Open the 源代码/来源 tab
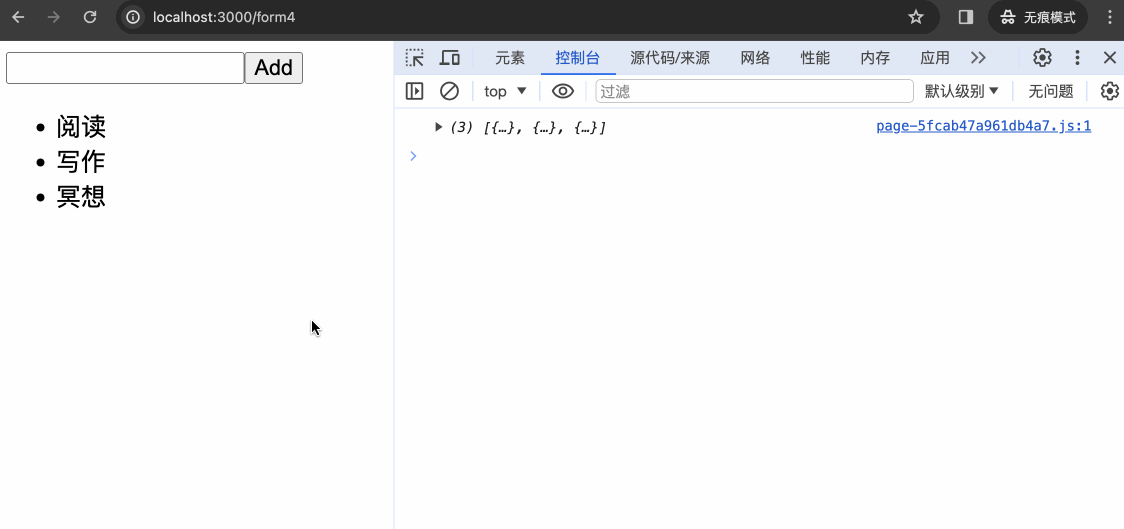This screenshot has height=529, width=1124. [x=670, y=58]
